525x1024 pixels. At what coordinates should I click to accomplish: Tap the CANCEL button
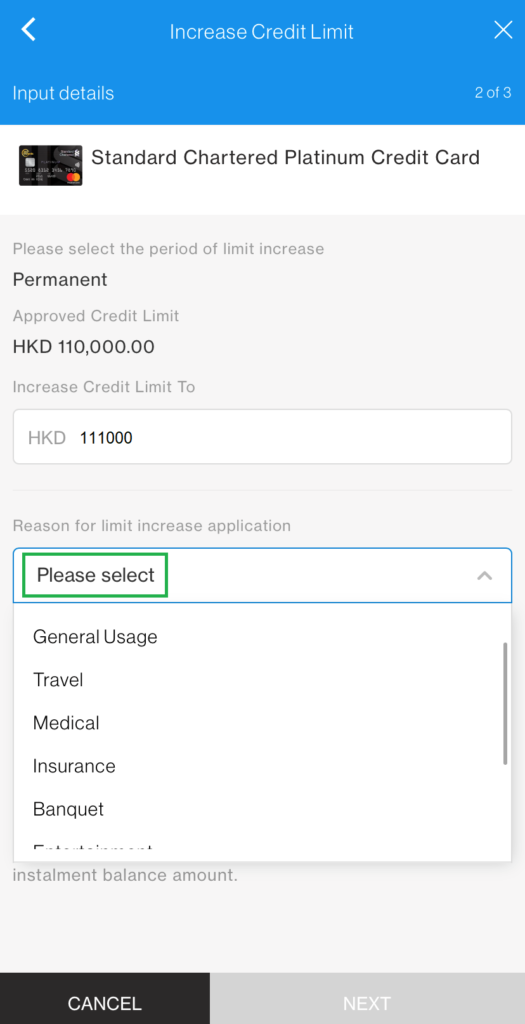(x=105, y=999)
